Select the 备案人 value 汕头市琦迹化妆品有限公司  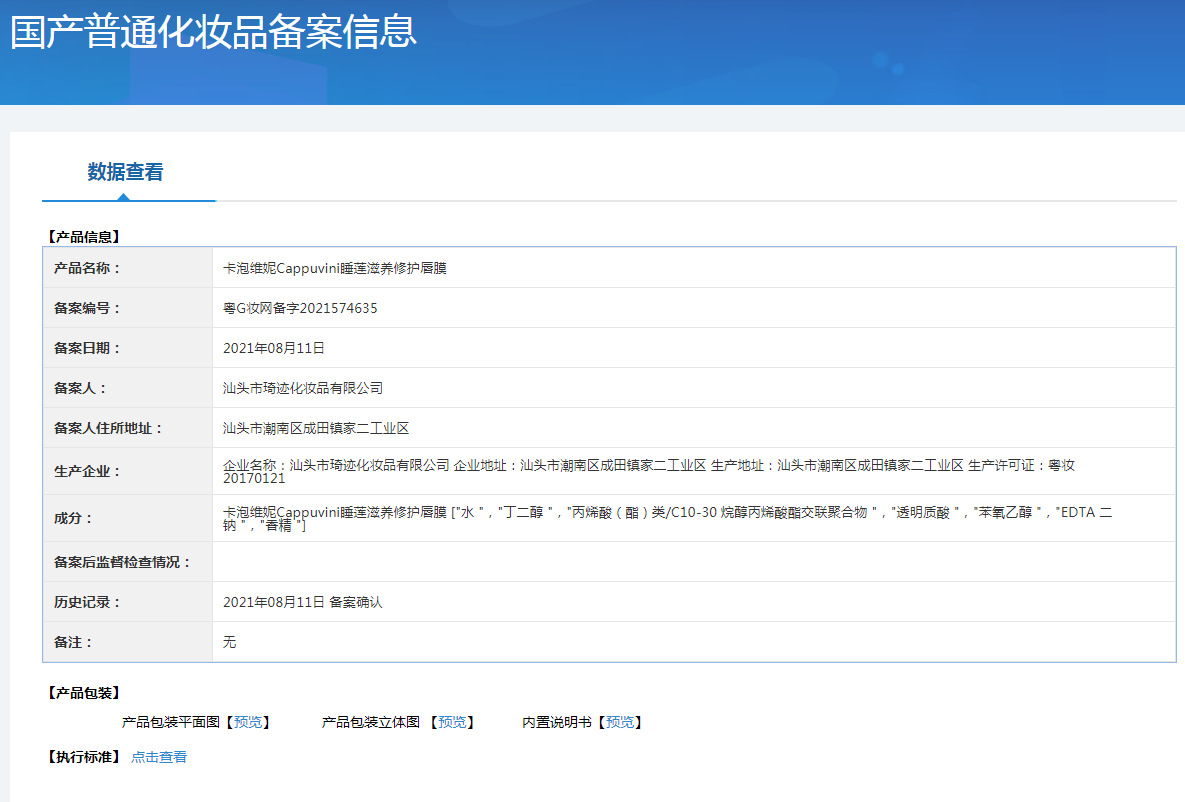[302, 388]
